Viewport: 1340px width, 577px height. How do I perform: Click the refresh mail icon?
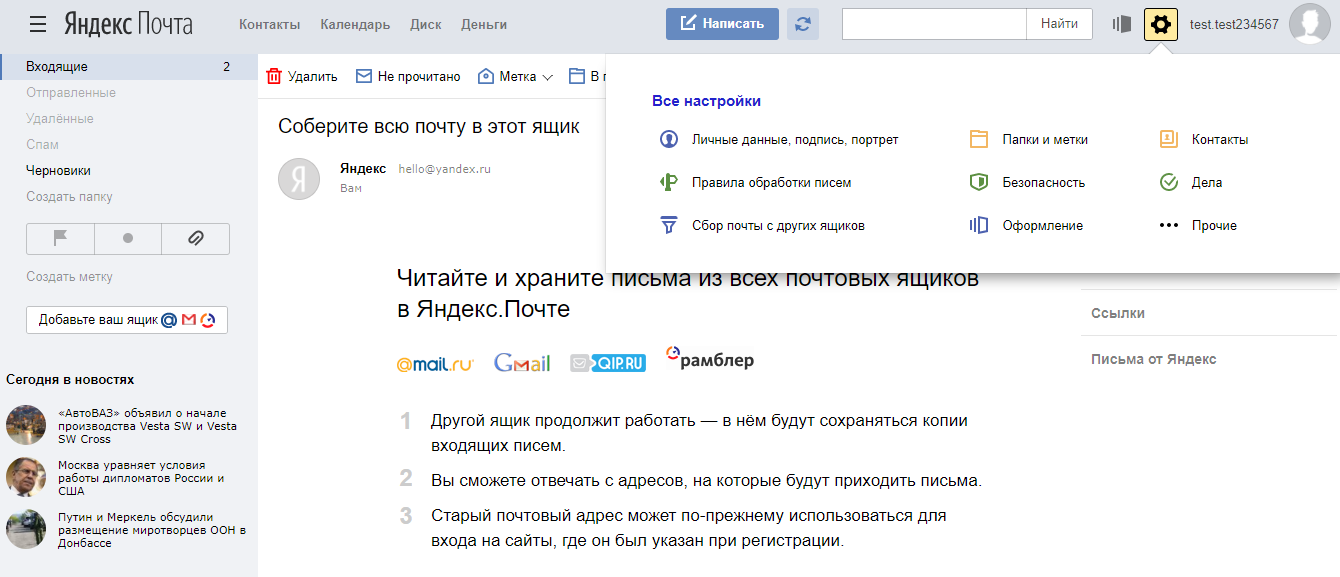(x=802, y=24)
